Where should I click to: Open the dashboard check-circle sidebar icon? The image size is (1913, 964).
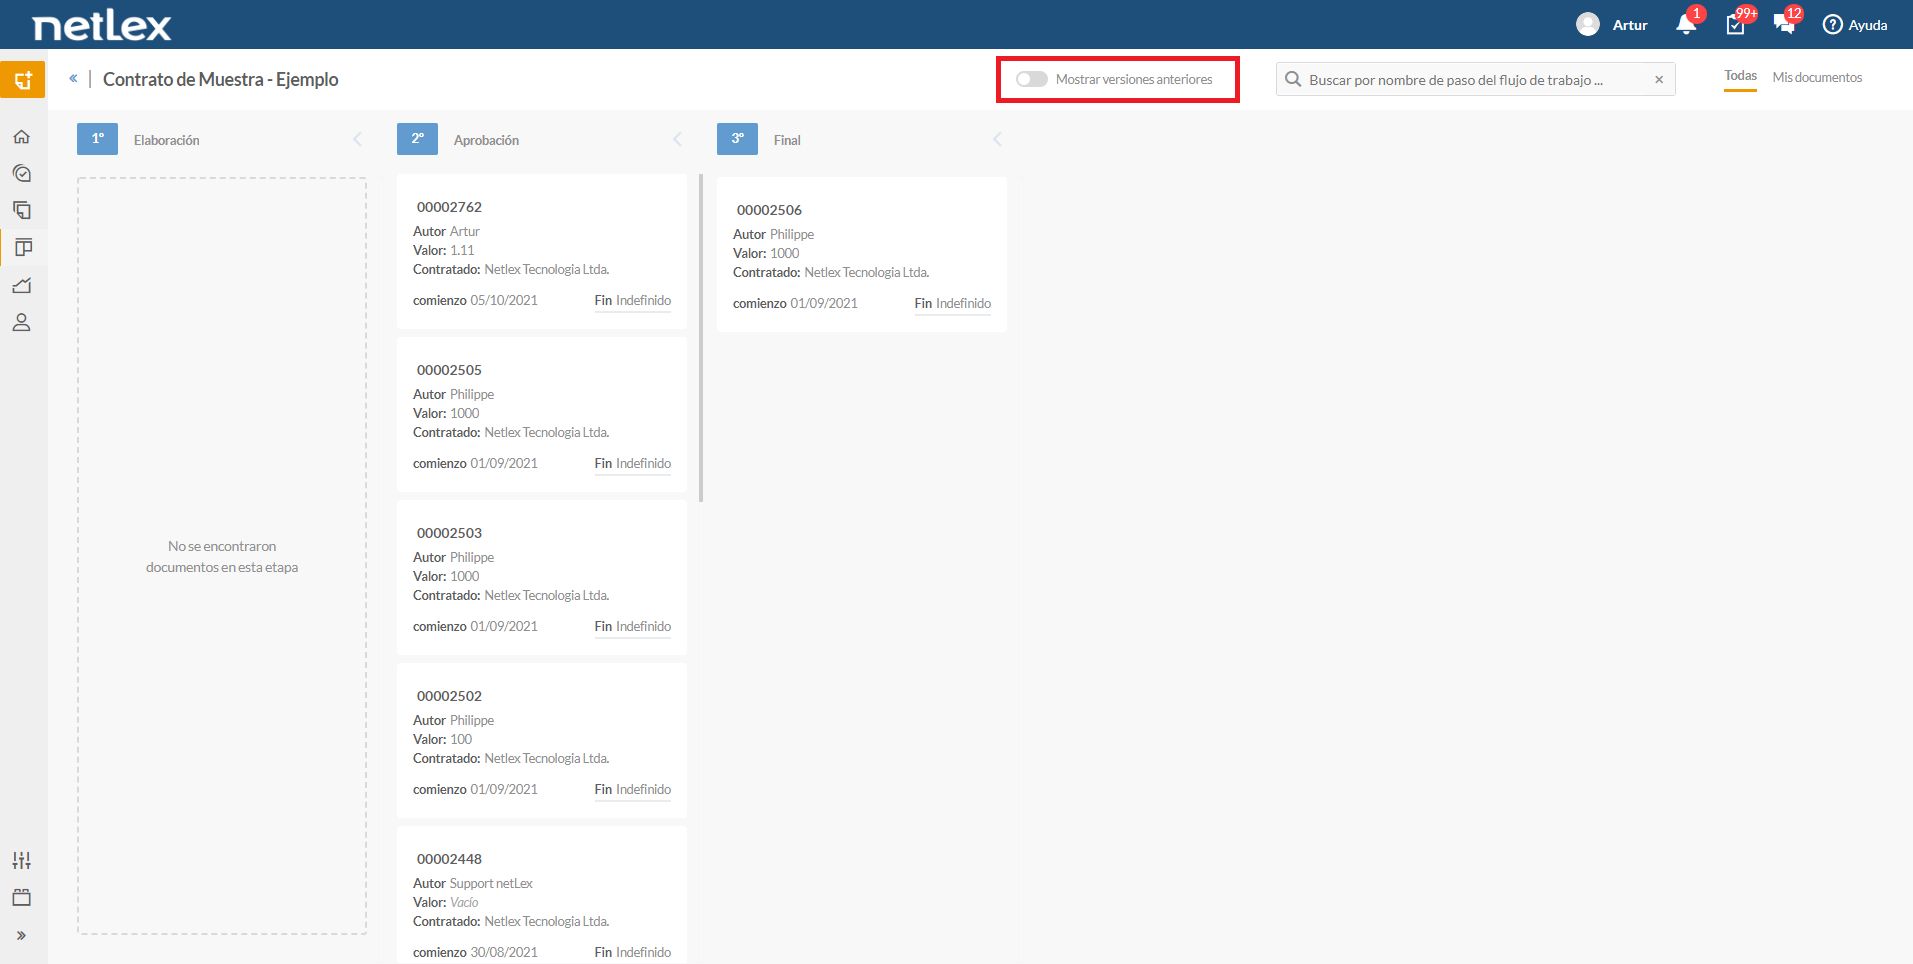(x=22, y=173)
